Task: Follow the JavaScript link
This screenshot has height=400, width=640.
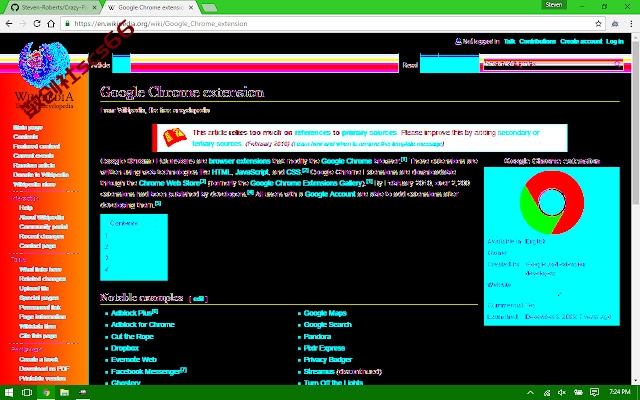Action: coord(252,172)
